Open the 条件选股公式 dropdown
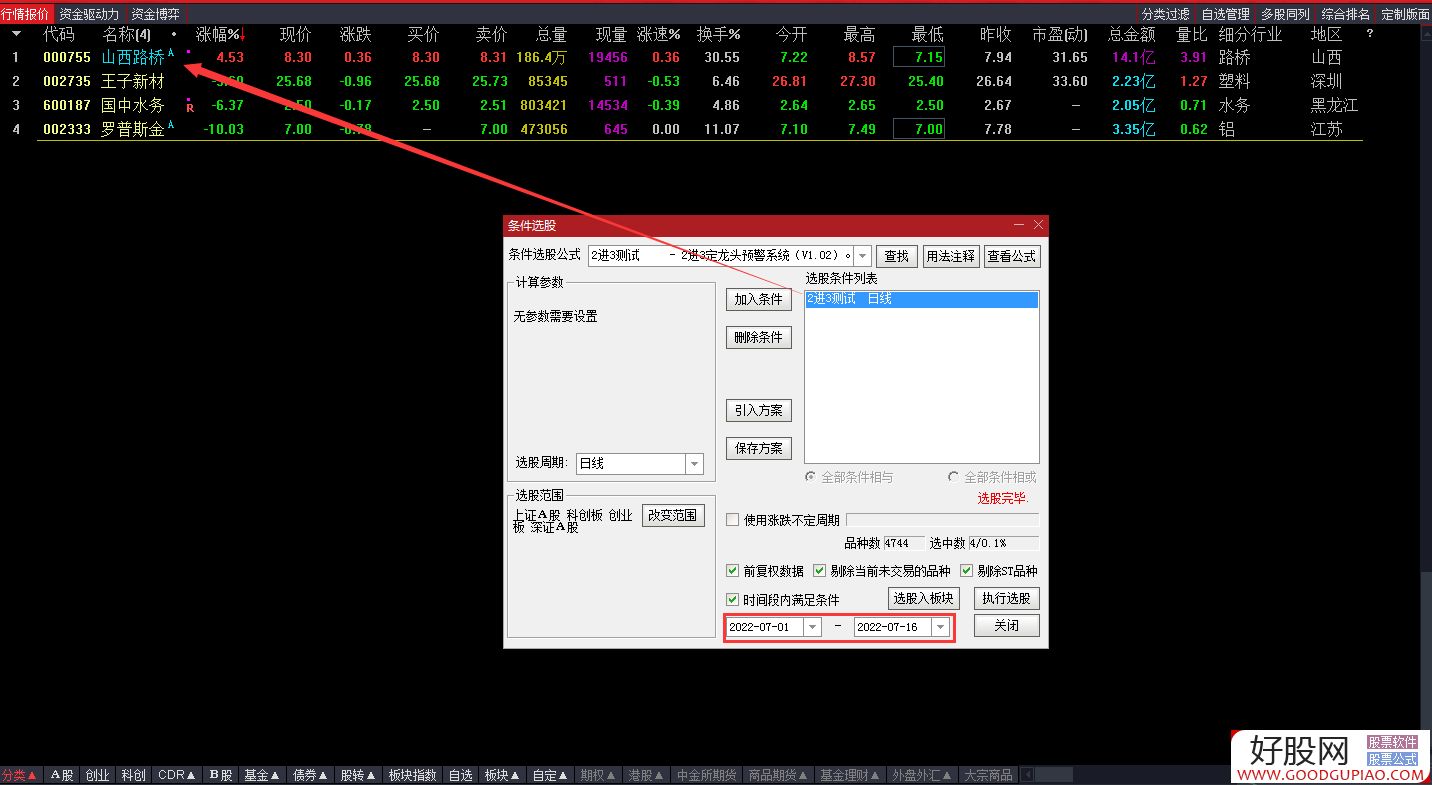Screen dimensions: 1432x785 click(x=863, y=256)
